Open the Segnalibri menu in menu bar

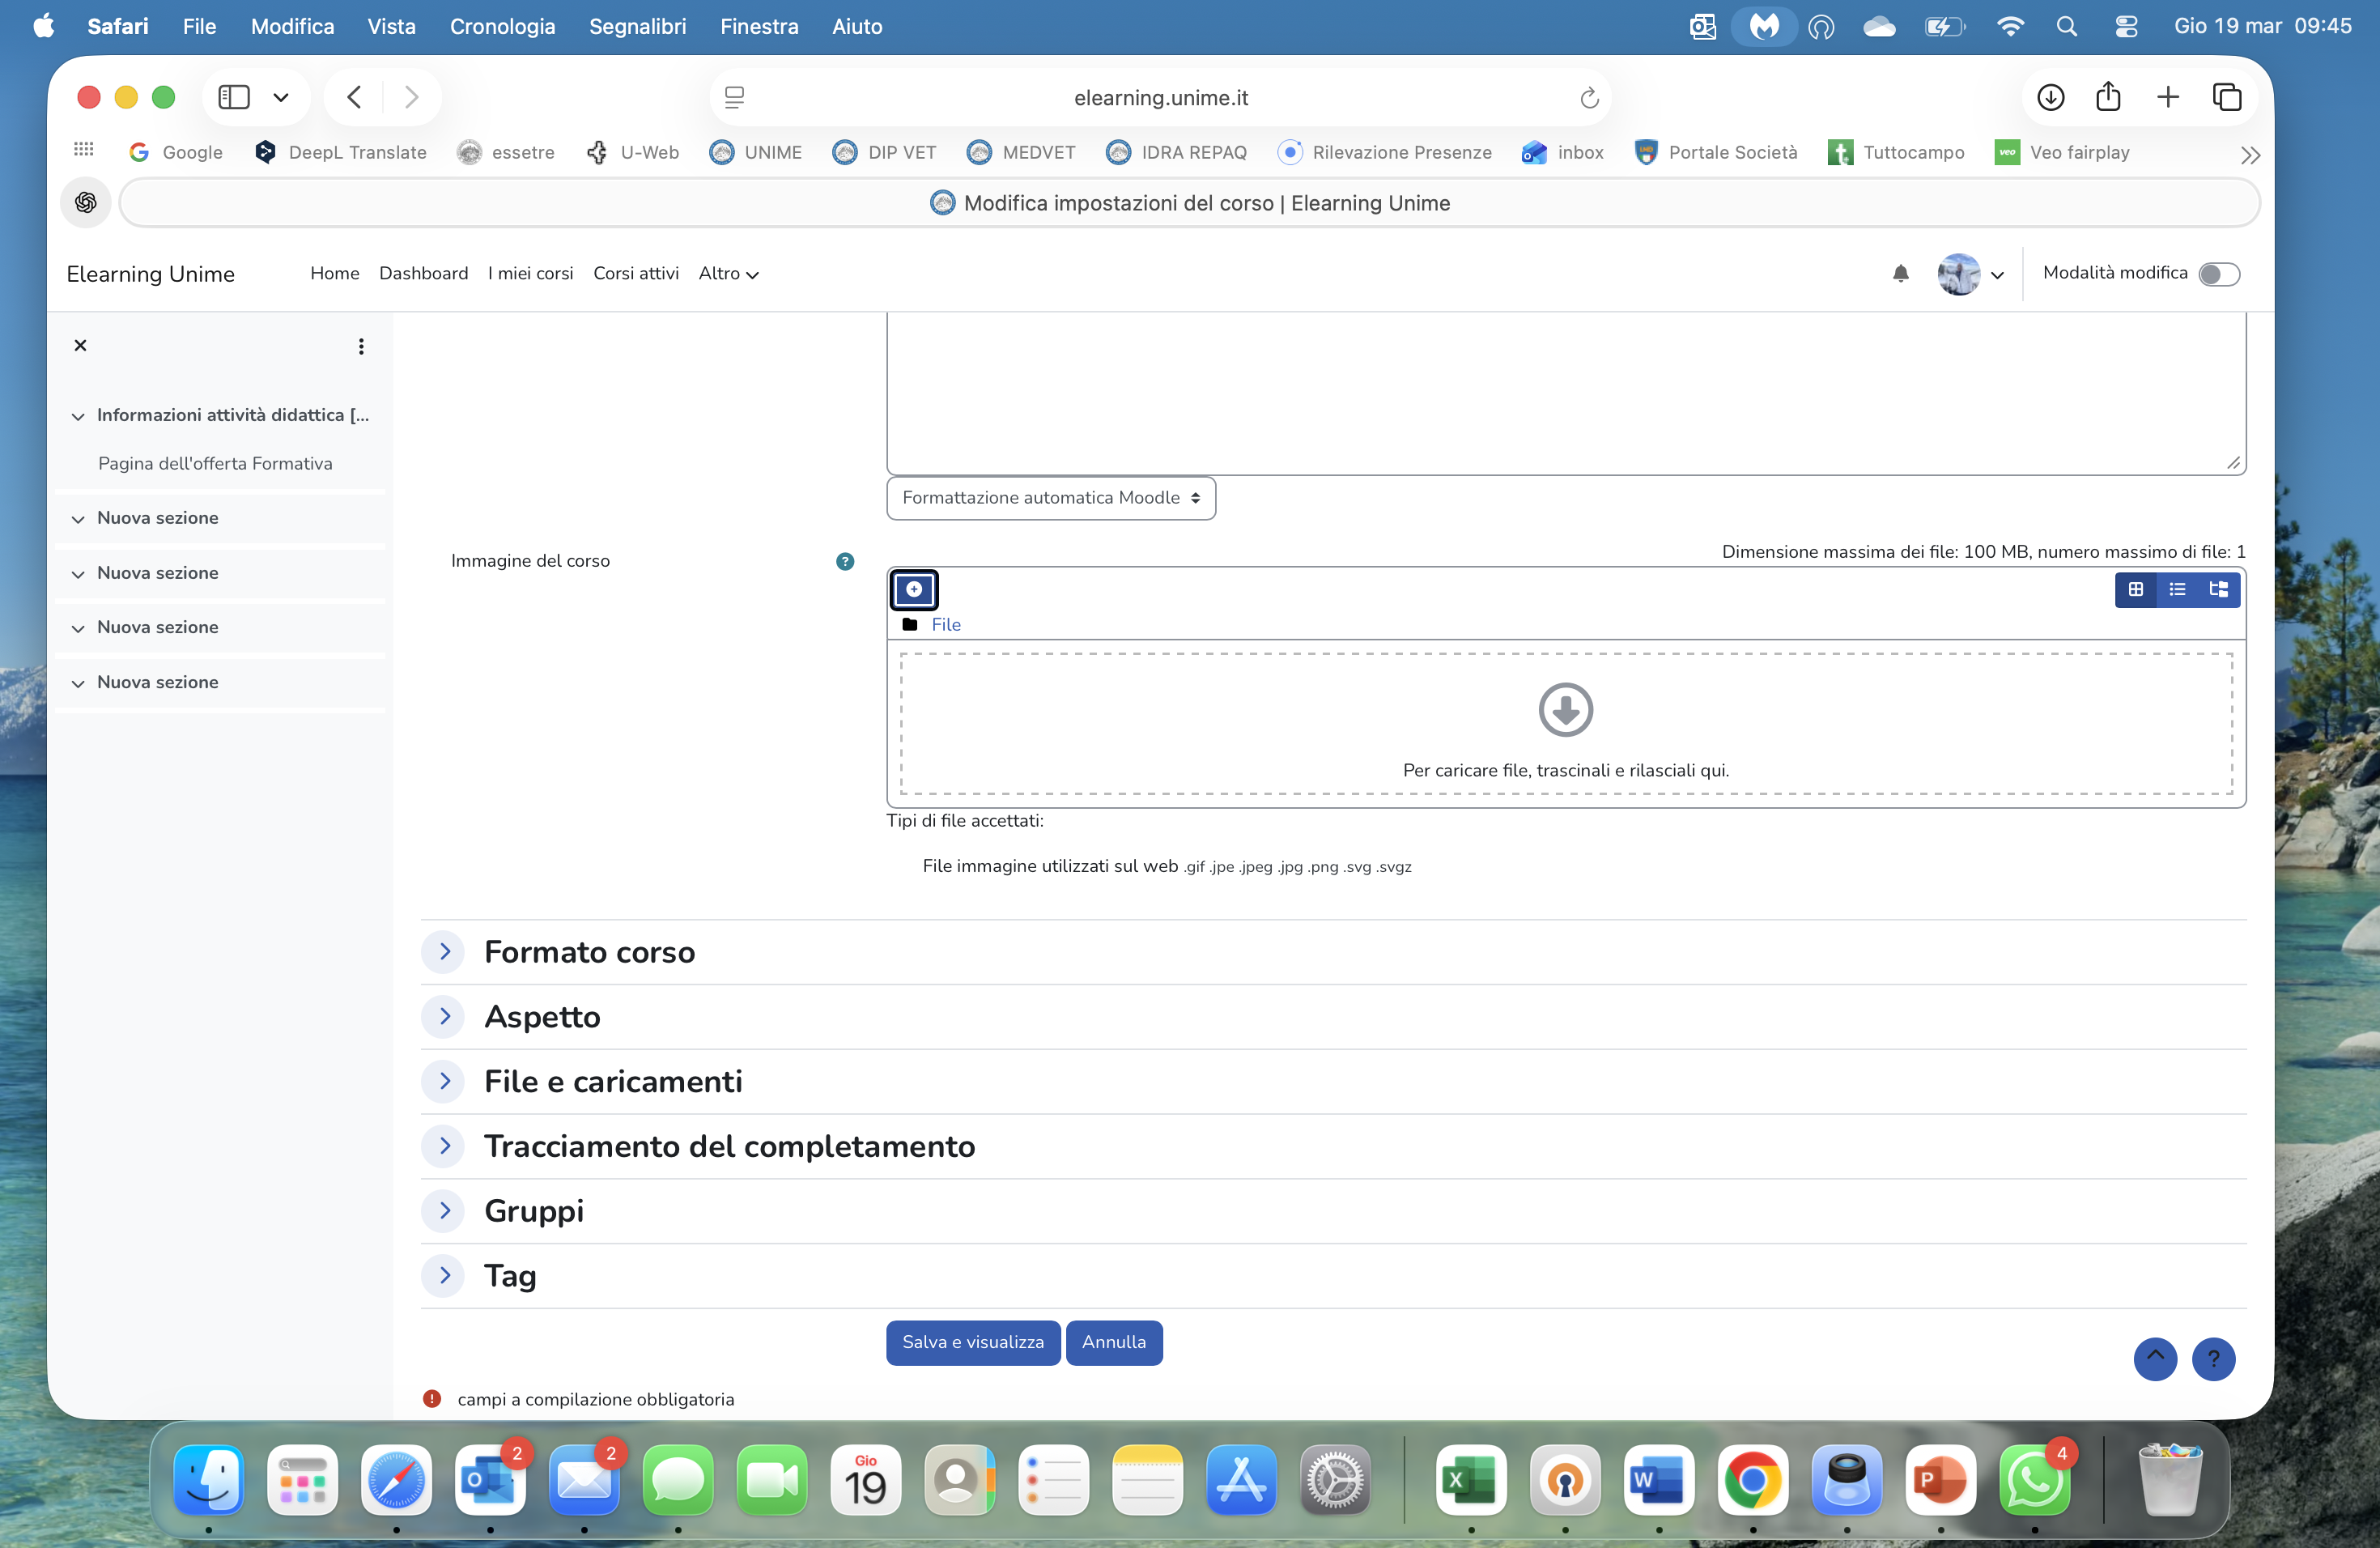point(637,26)
